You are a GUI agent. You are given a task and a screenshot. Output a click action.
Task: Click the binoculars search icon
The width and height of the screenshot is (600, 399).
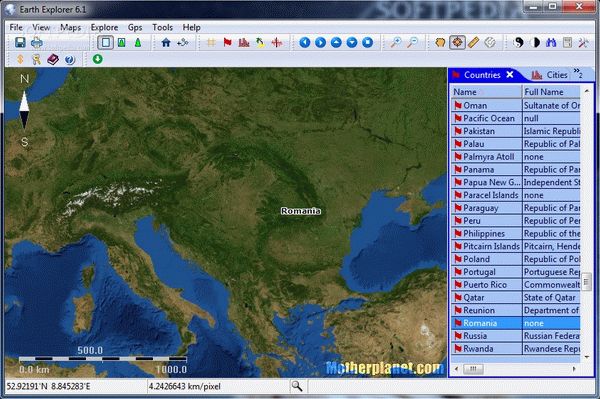551,42
